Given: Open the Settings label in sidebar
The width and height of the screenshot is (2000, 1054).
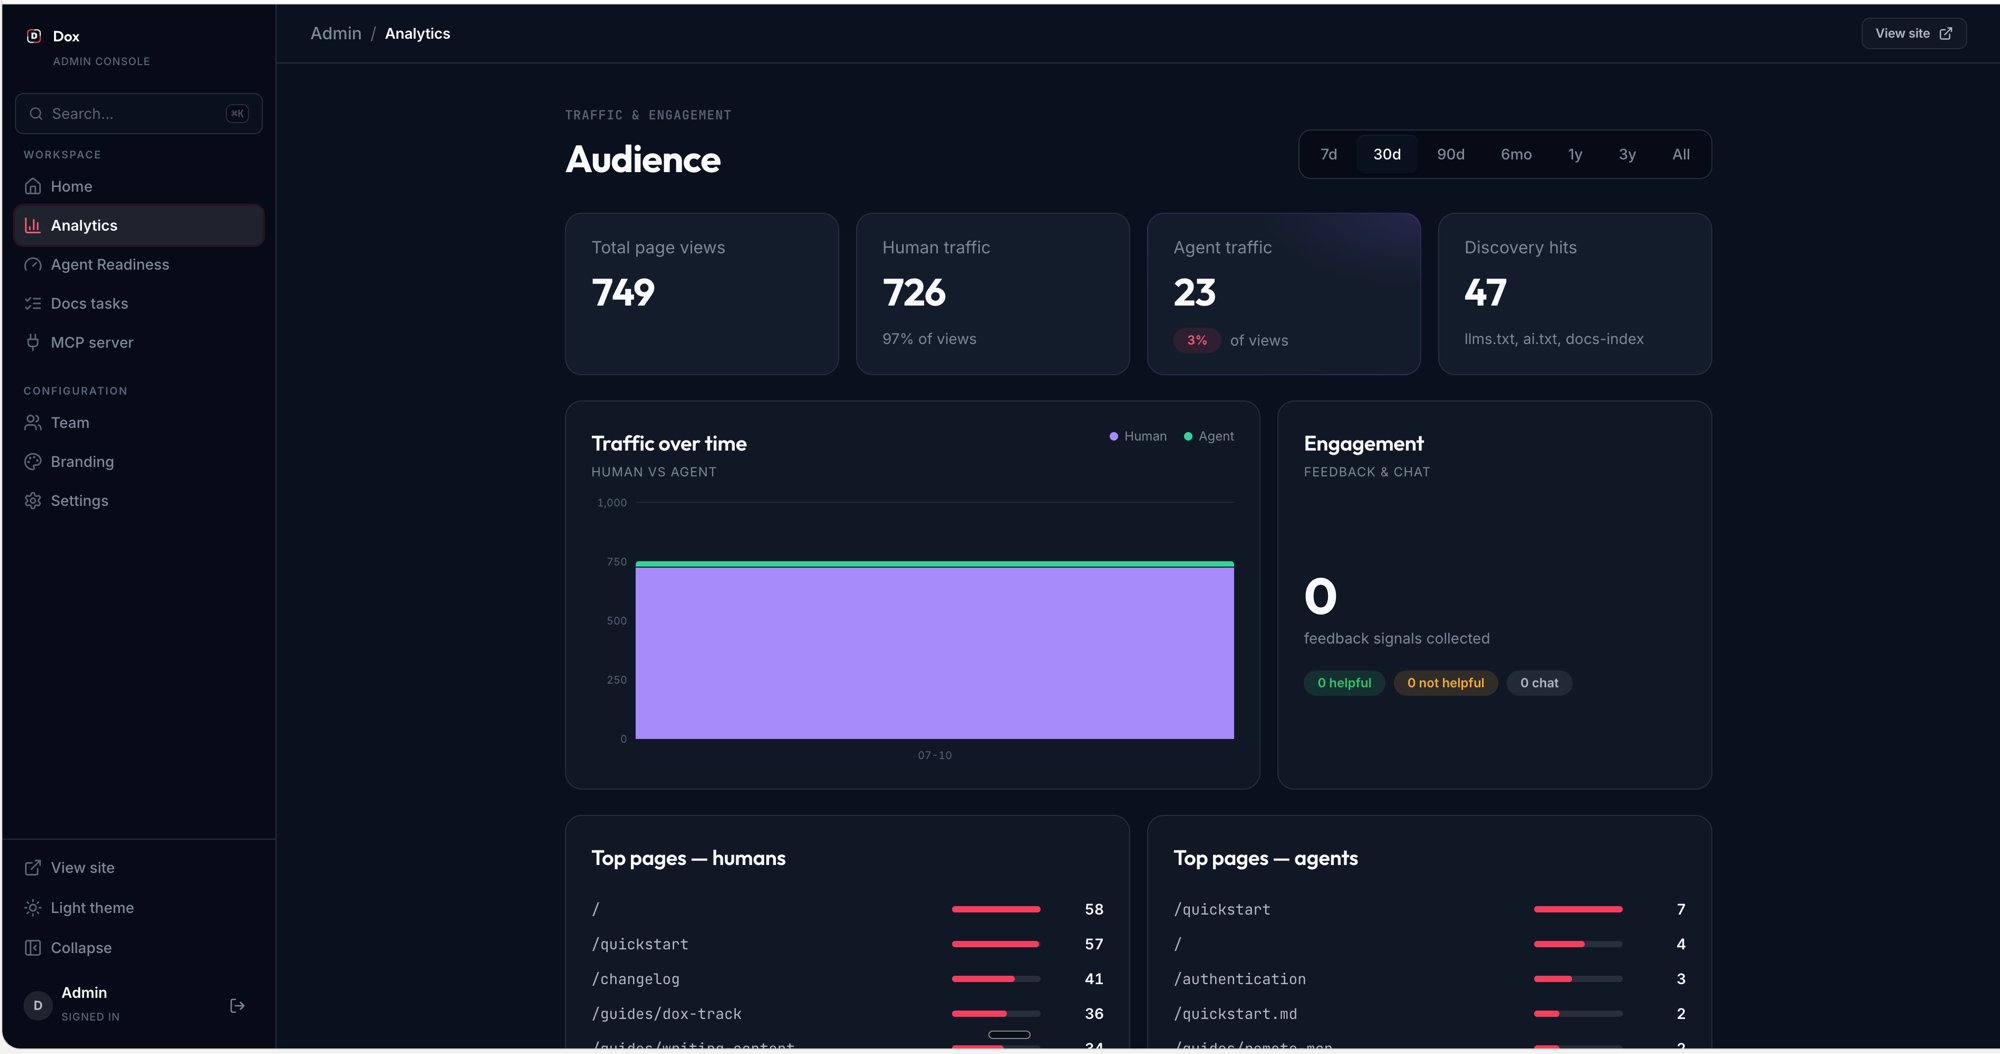Looking at the screenshot, I should 79,500.
